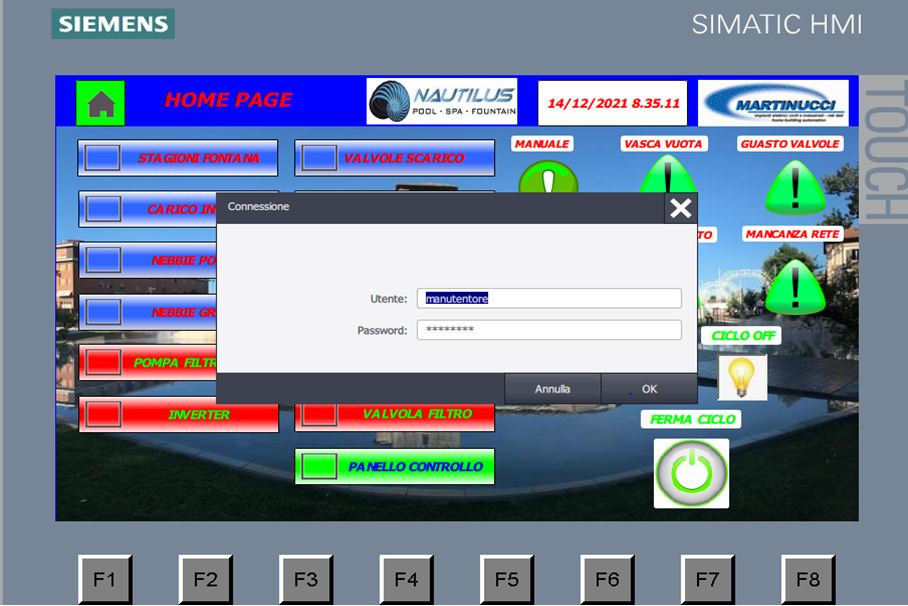Select the Utente input field
Image resolution: width=908 pixels, height=606 pixels.
coord(549,298)
